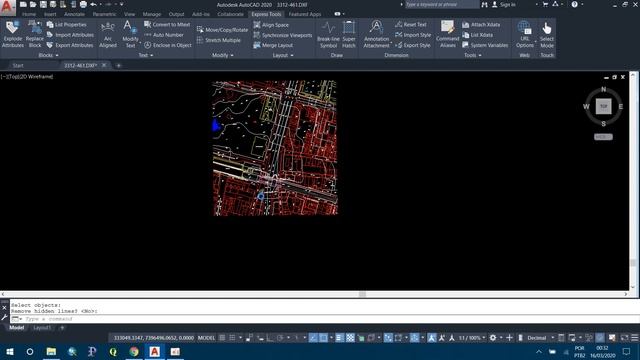The image size is (640, 360).
Task: Open the Command Aliases editor
Action: [447, 34]
